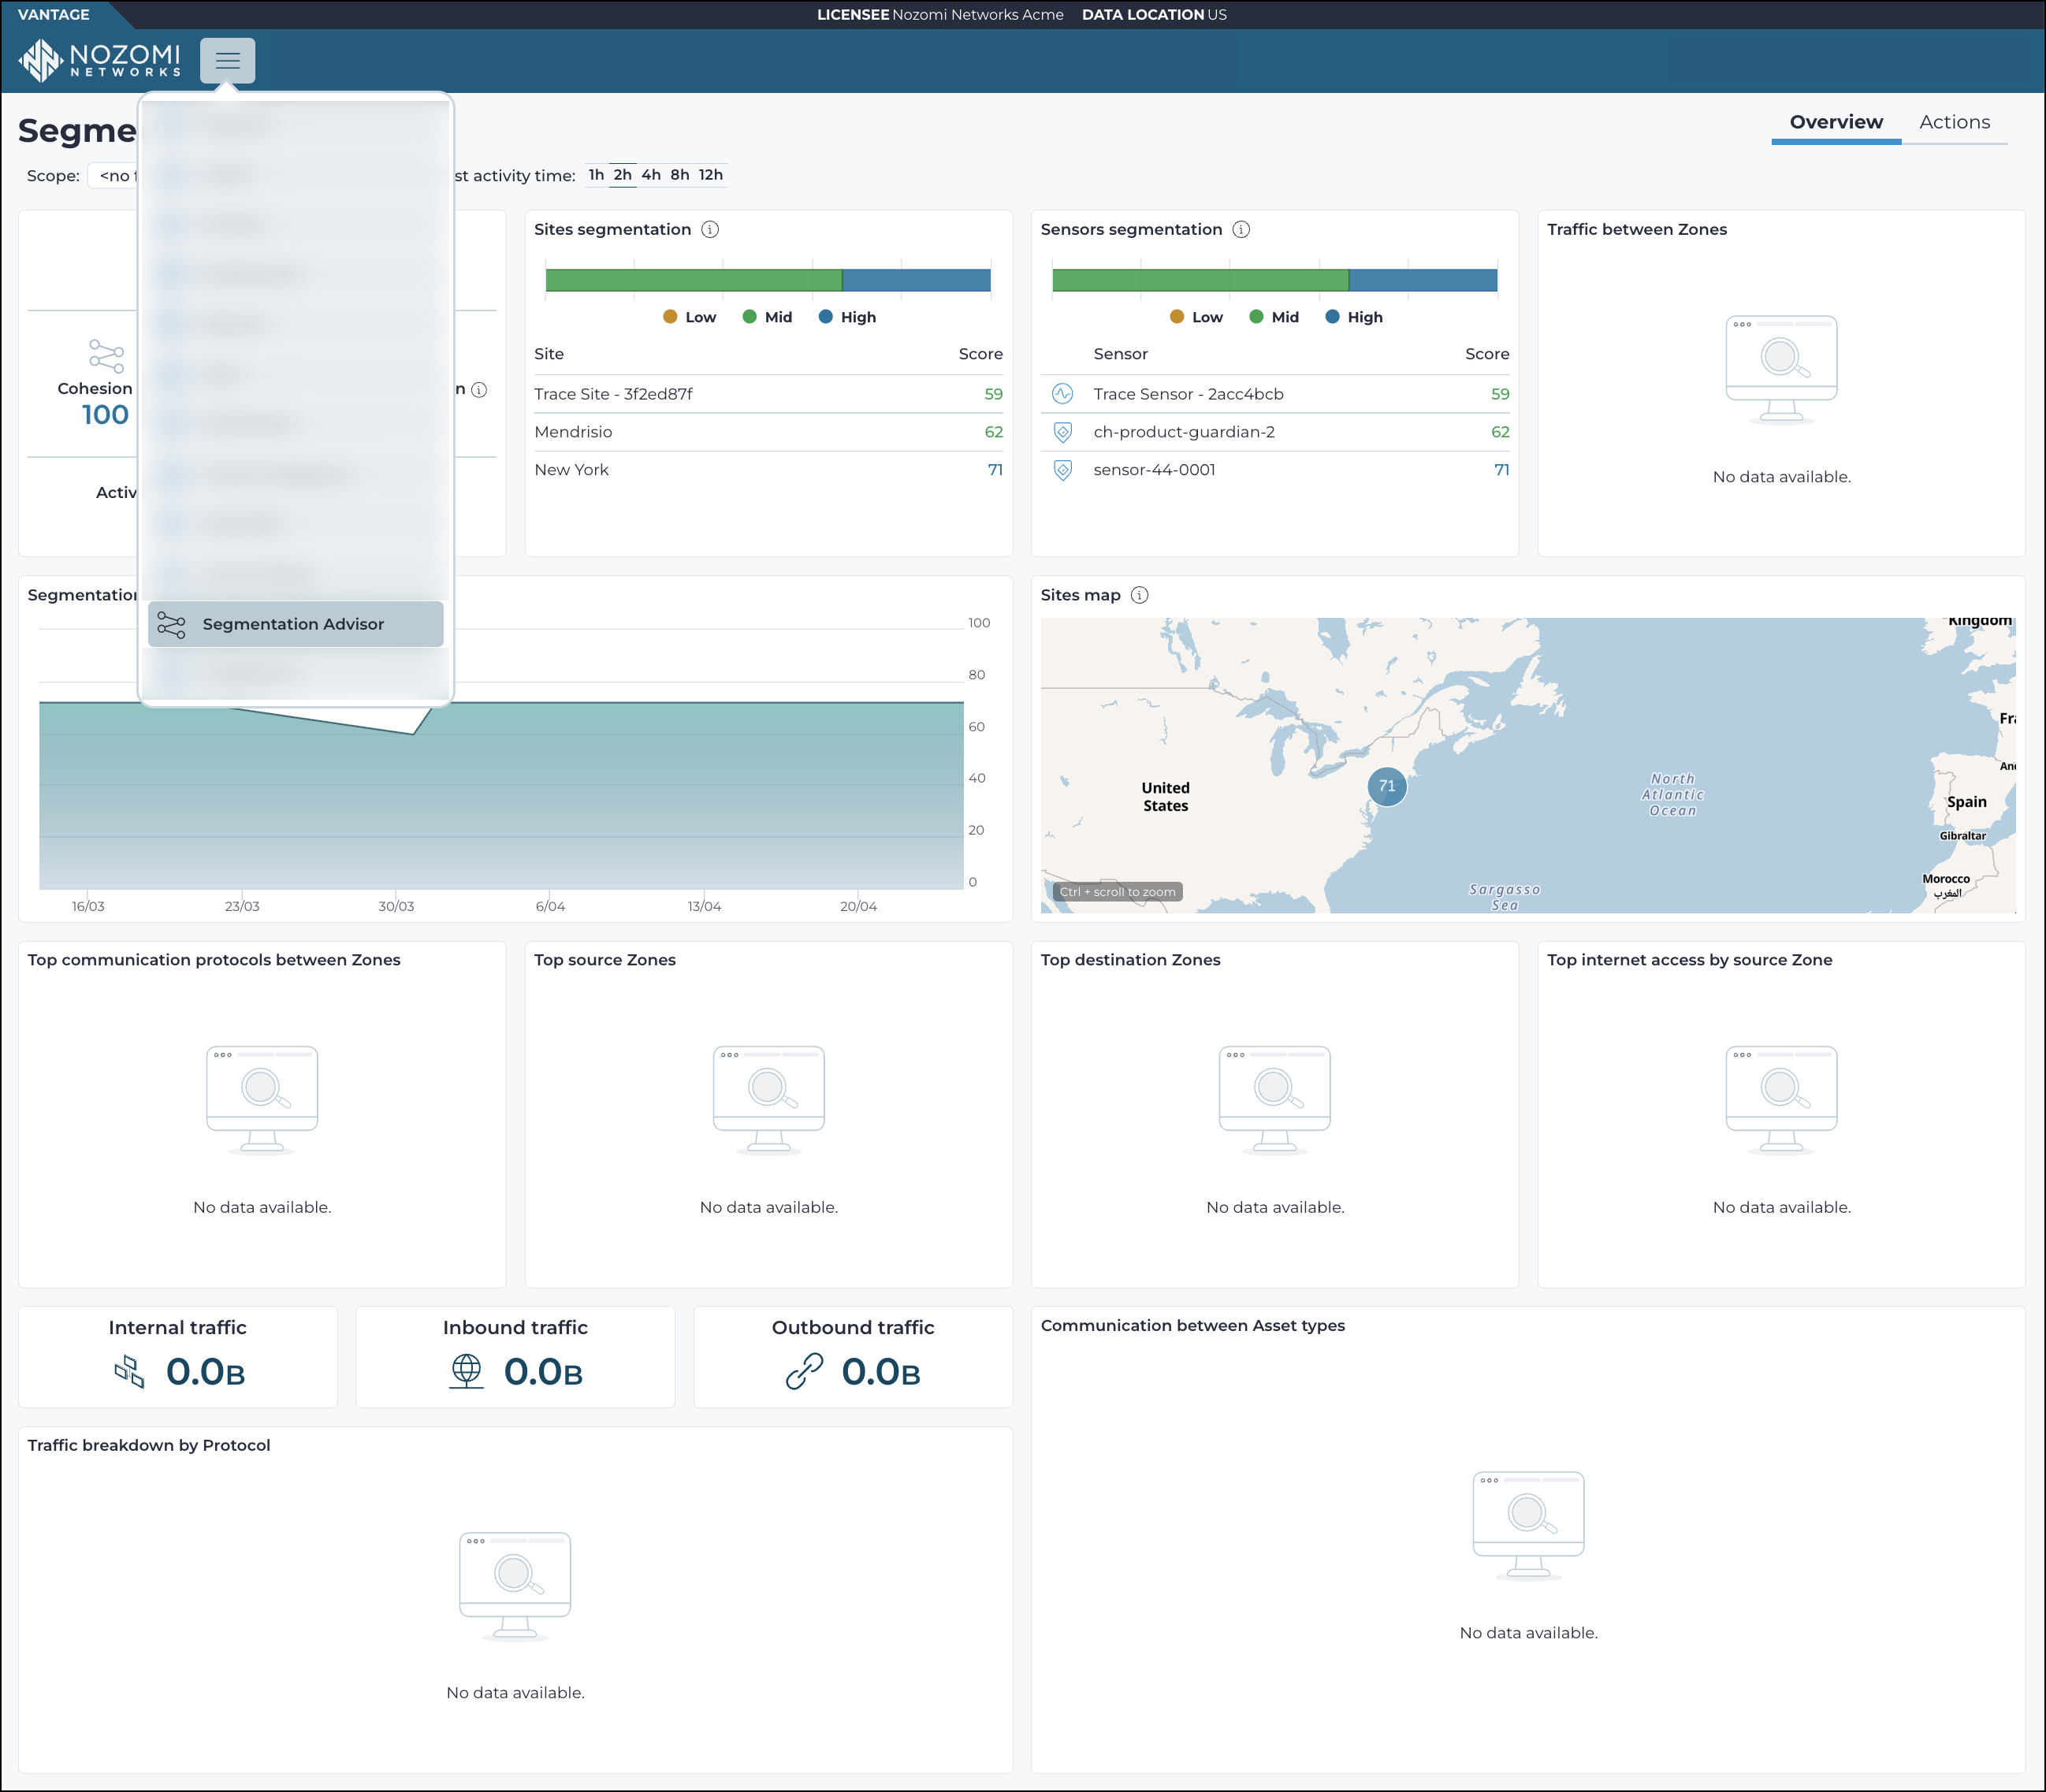Click score 62 for Mendrisio
Viewport: 2046px width, 1792px height.
click(993, 432)
